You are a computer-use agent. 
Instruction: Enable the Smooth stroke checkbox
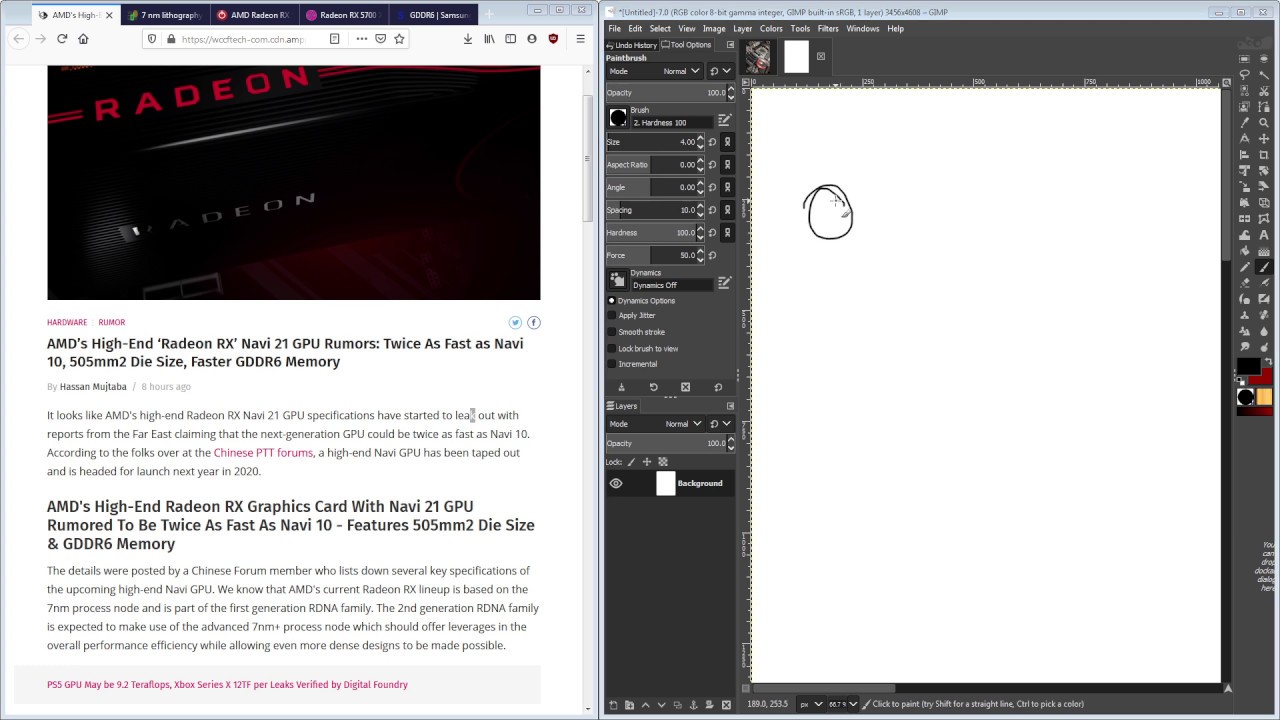pos(612,332)
